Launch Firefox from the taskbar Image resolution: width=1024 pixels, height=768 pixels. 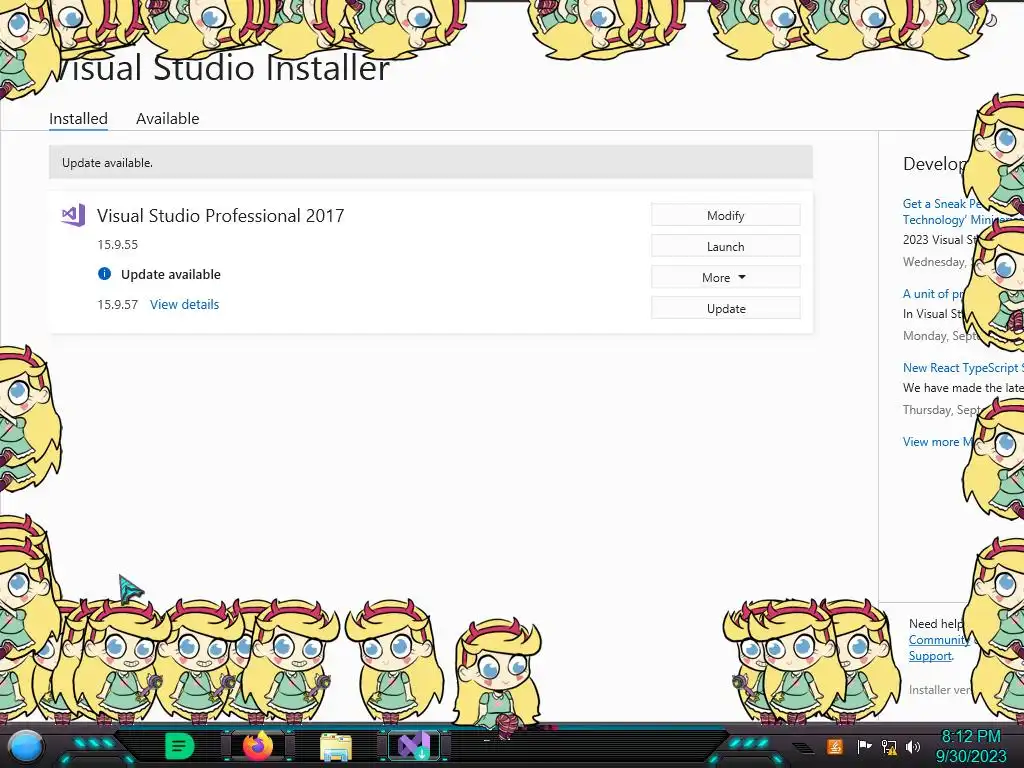coord(258,746)
